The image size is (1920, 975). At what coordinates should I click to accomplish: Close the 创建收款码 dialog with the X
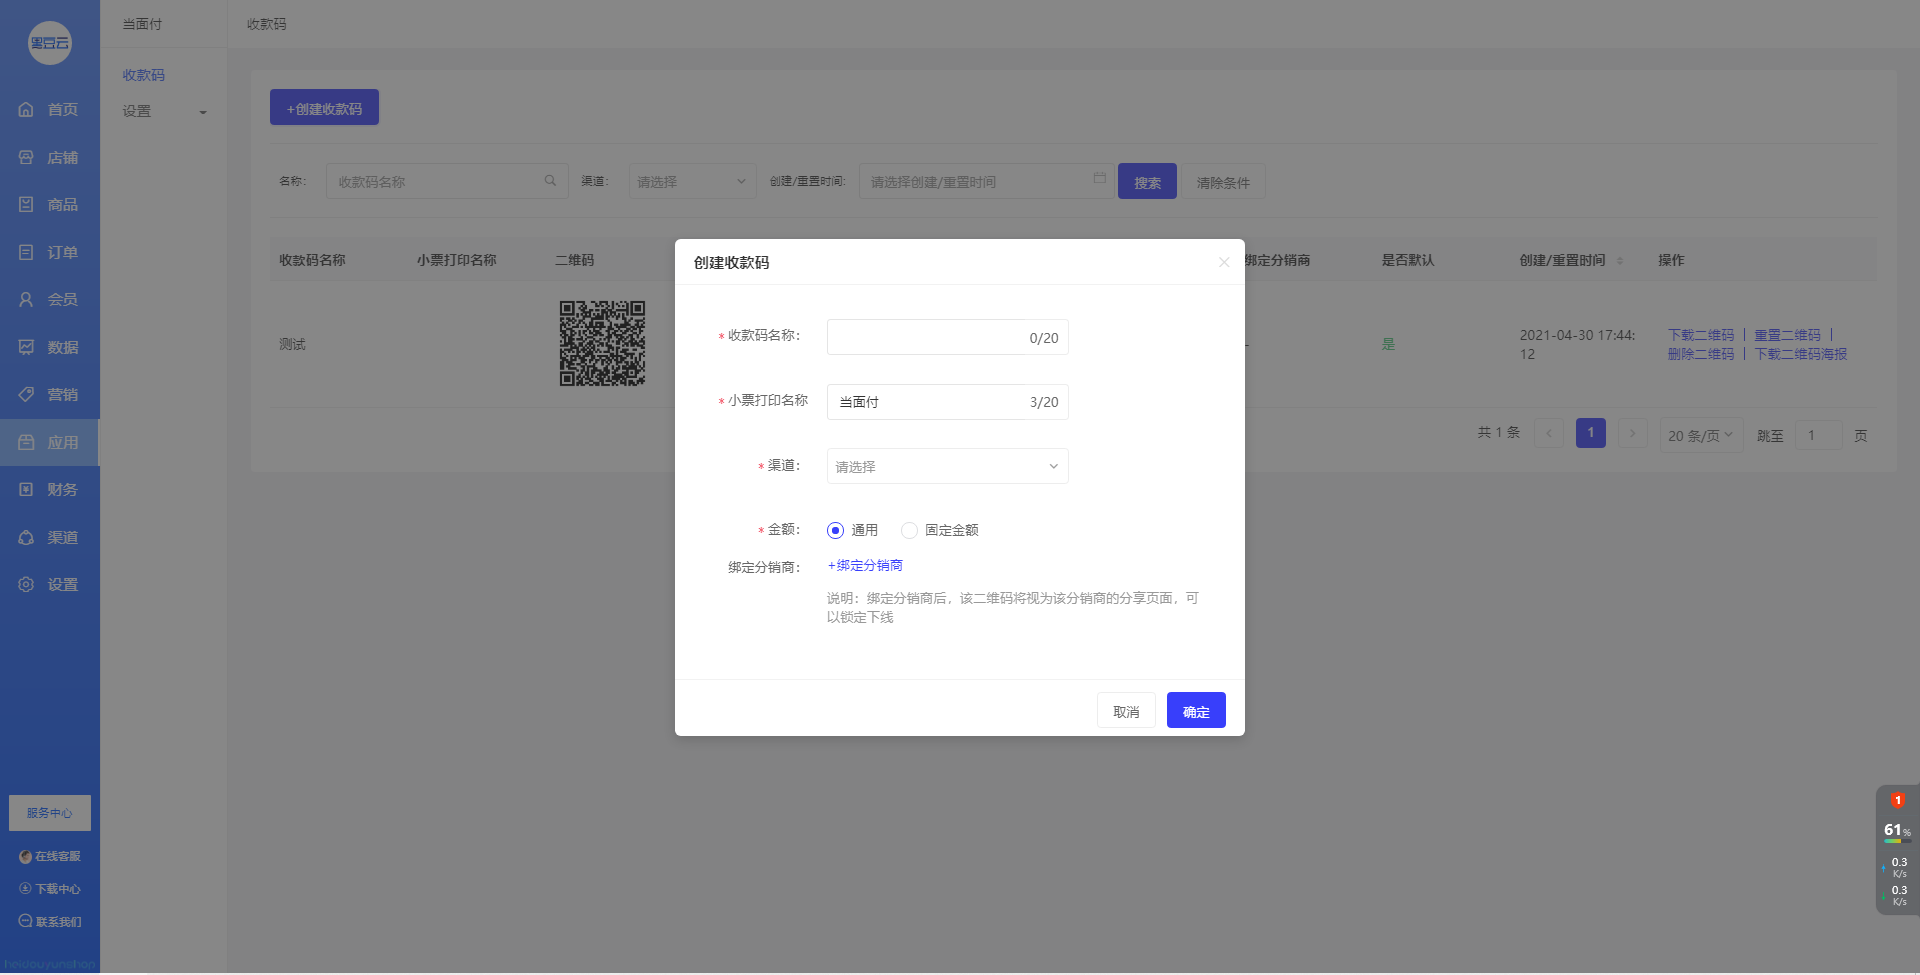coord(1224,262)
